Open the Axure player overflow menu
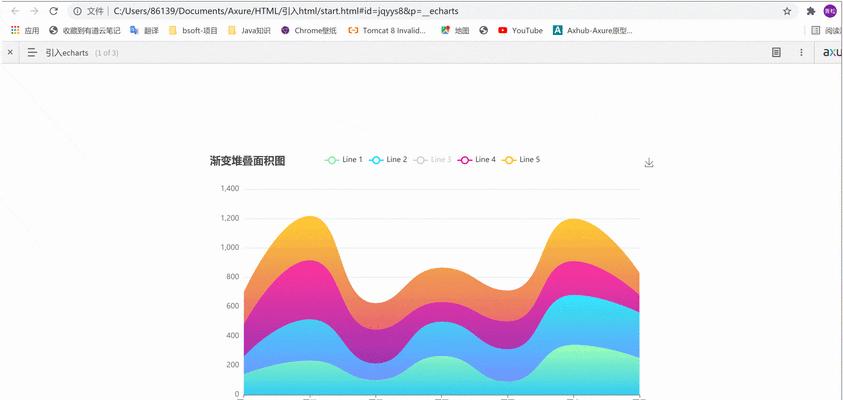 coord(801,52)
